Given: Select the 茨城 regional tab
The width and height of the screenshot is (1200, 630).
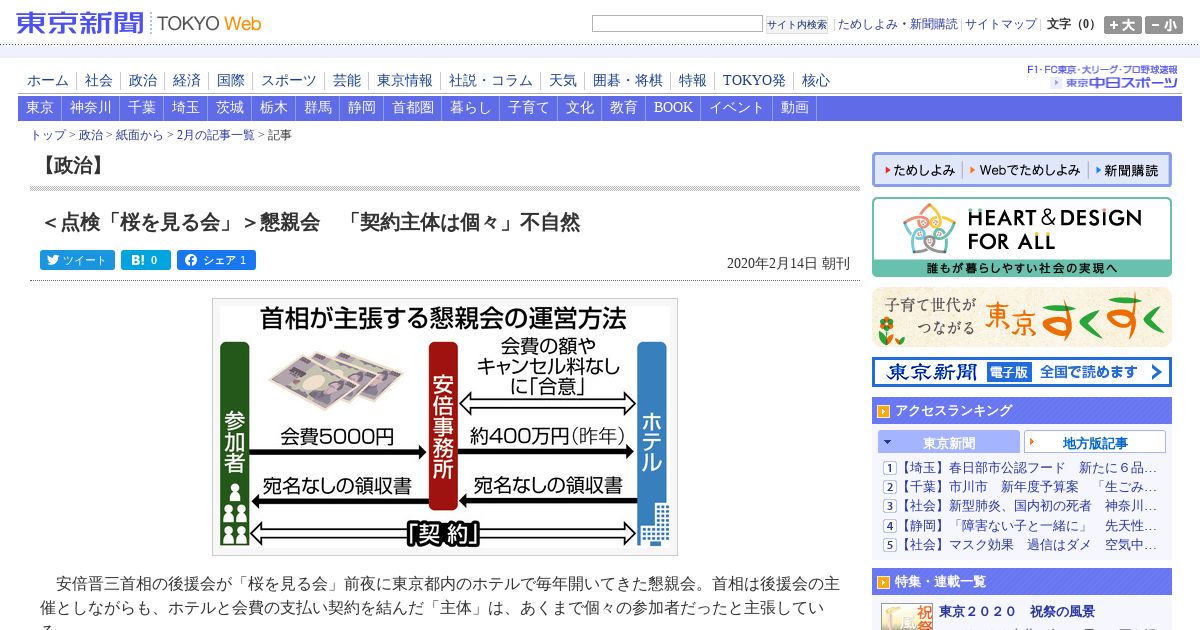Looking at the screenshot, I should (x=230, y=108).
